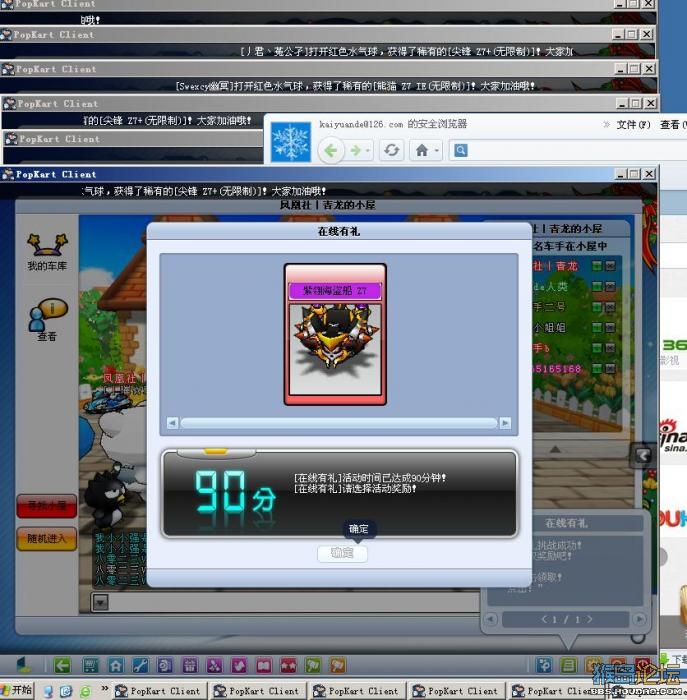Click blue tools icon in toolbar's right group
The width and height of the screenshot is (687, 700).
544,666
